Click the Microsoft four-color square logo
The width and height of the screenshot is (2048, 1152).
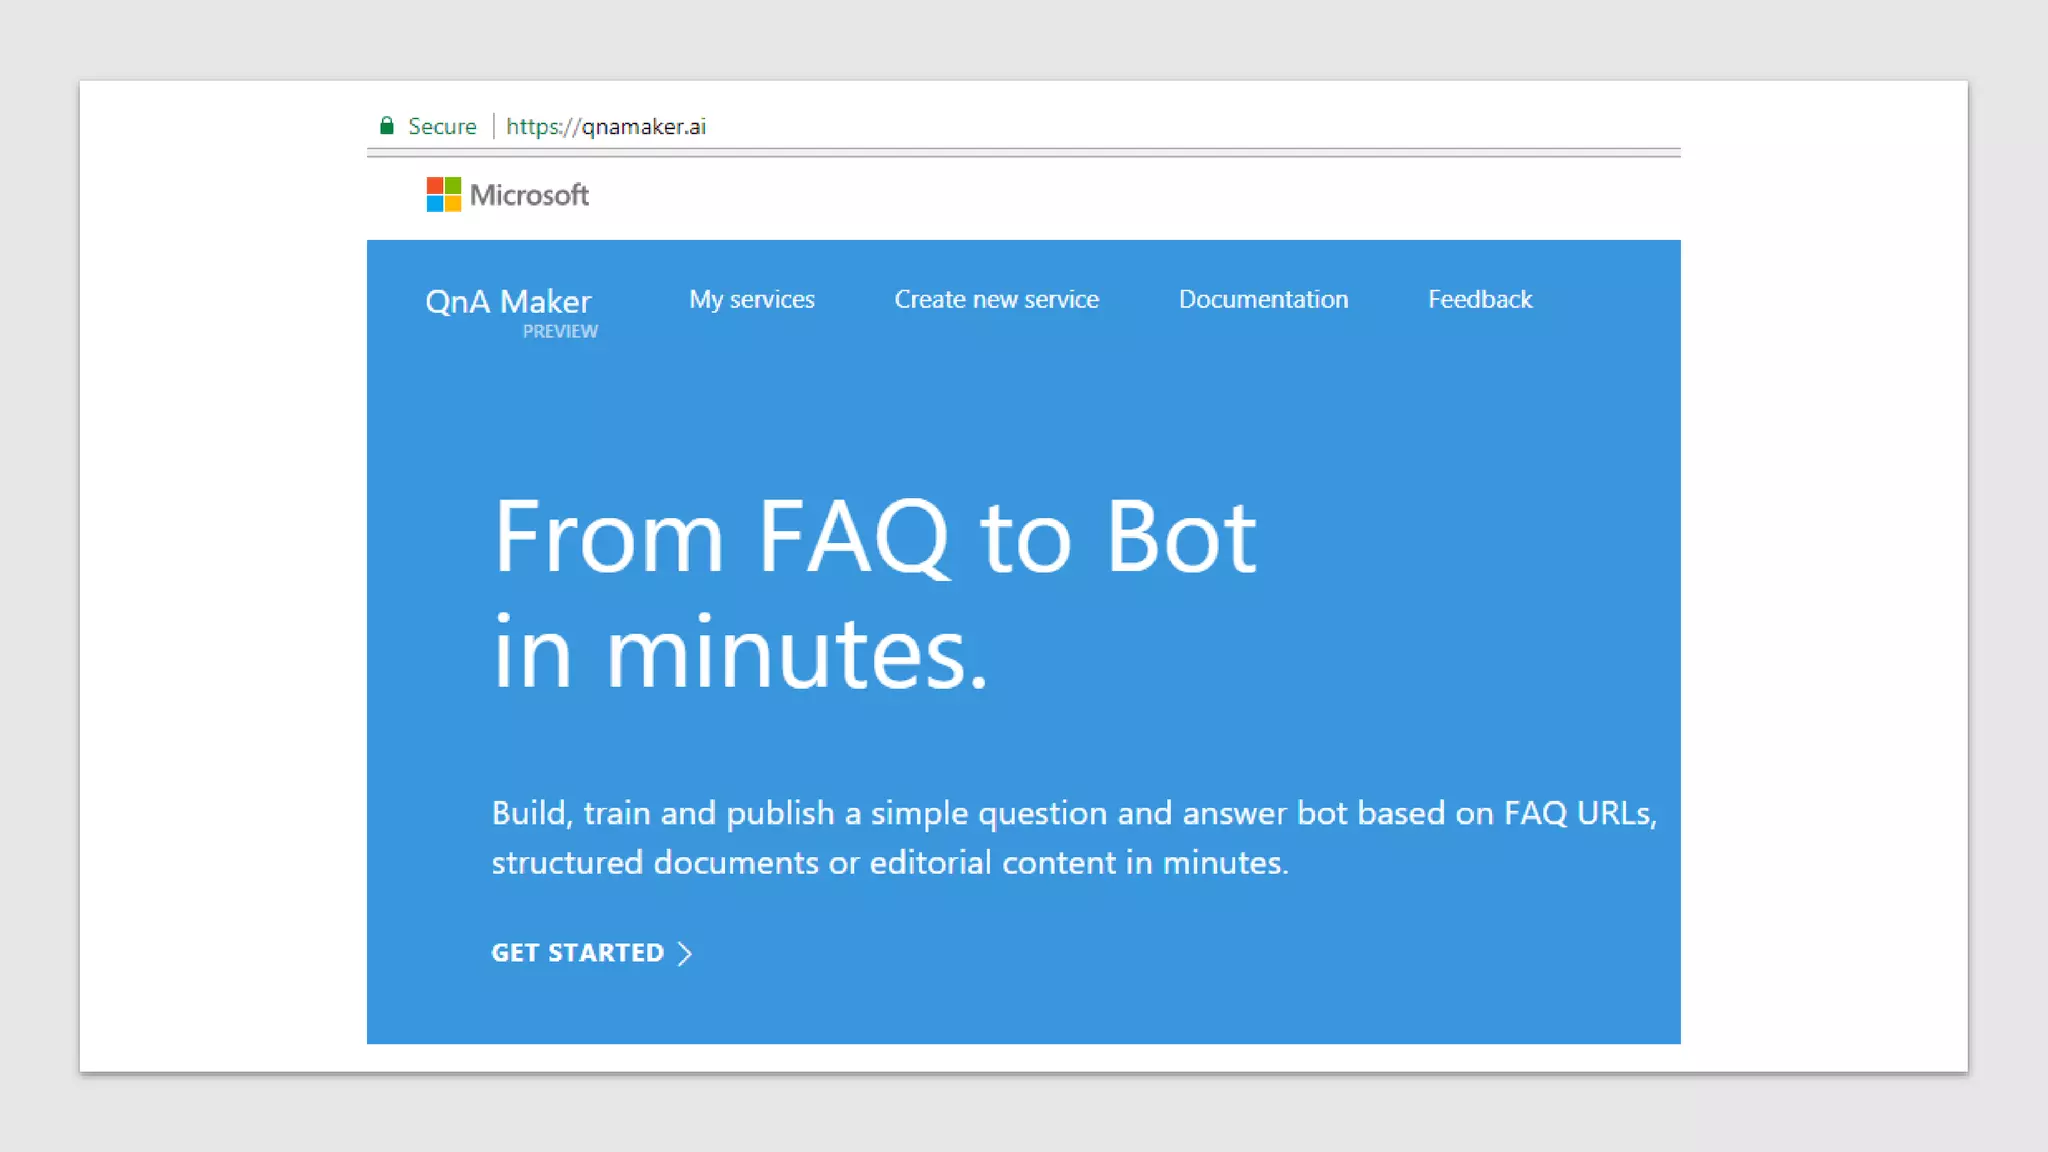443,194
